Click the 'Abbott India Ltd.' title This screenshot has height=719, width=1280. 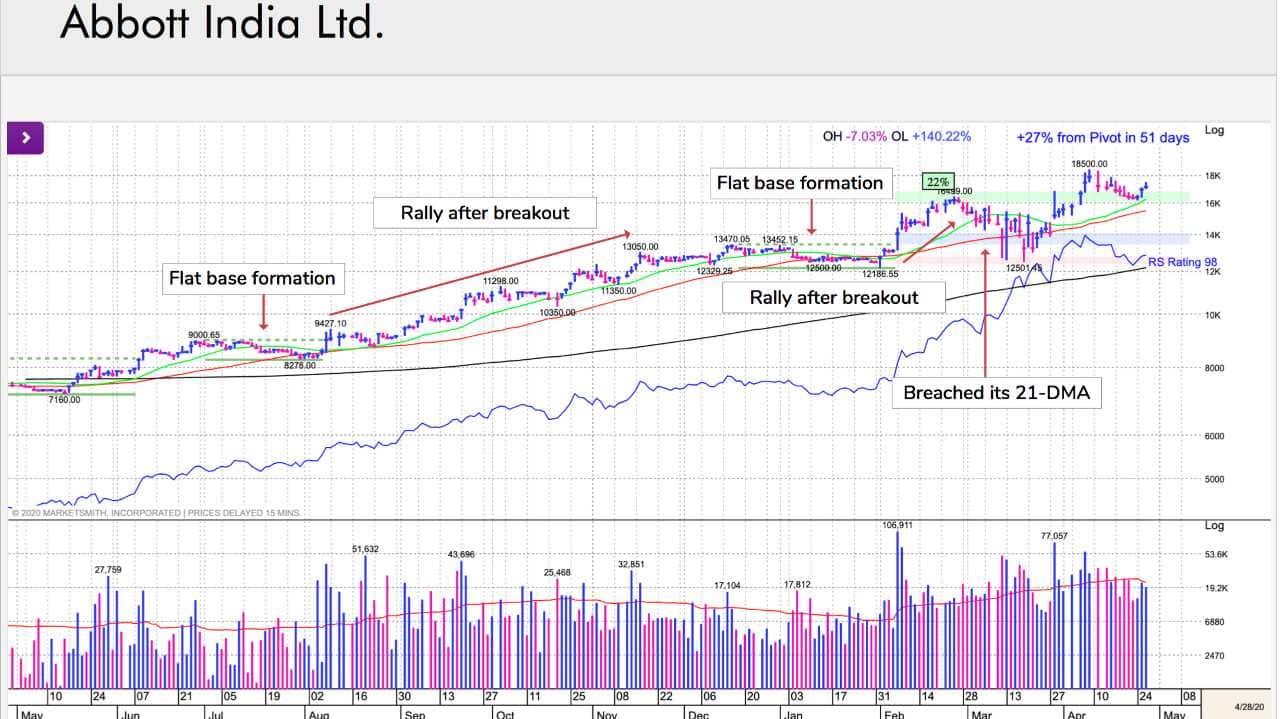click(x=221, y=23)
